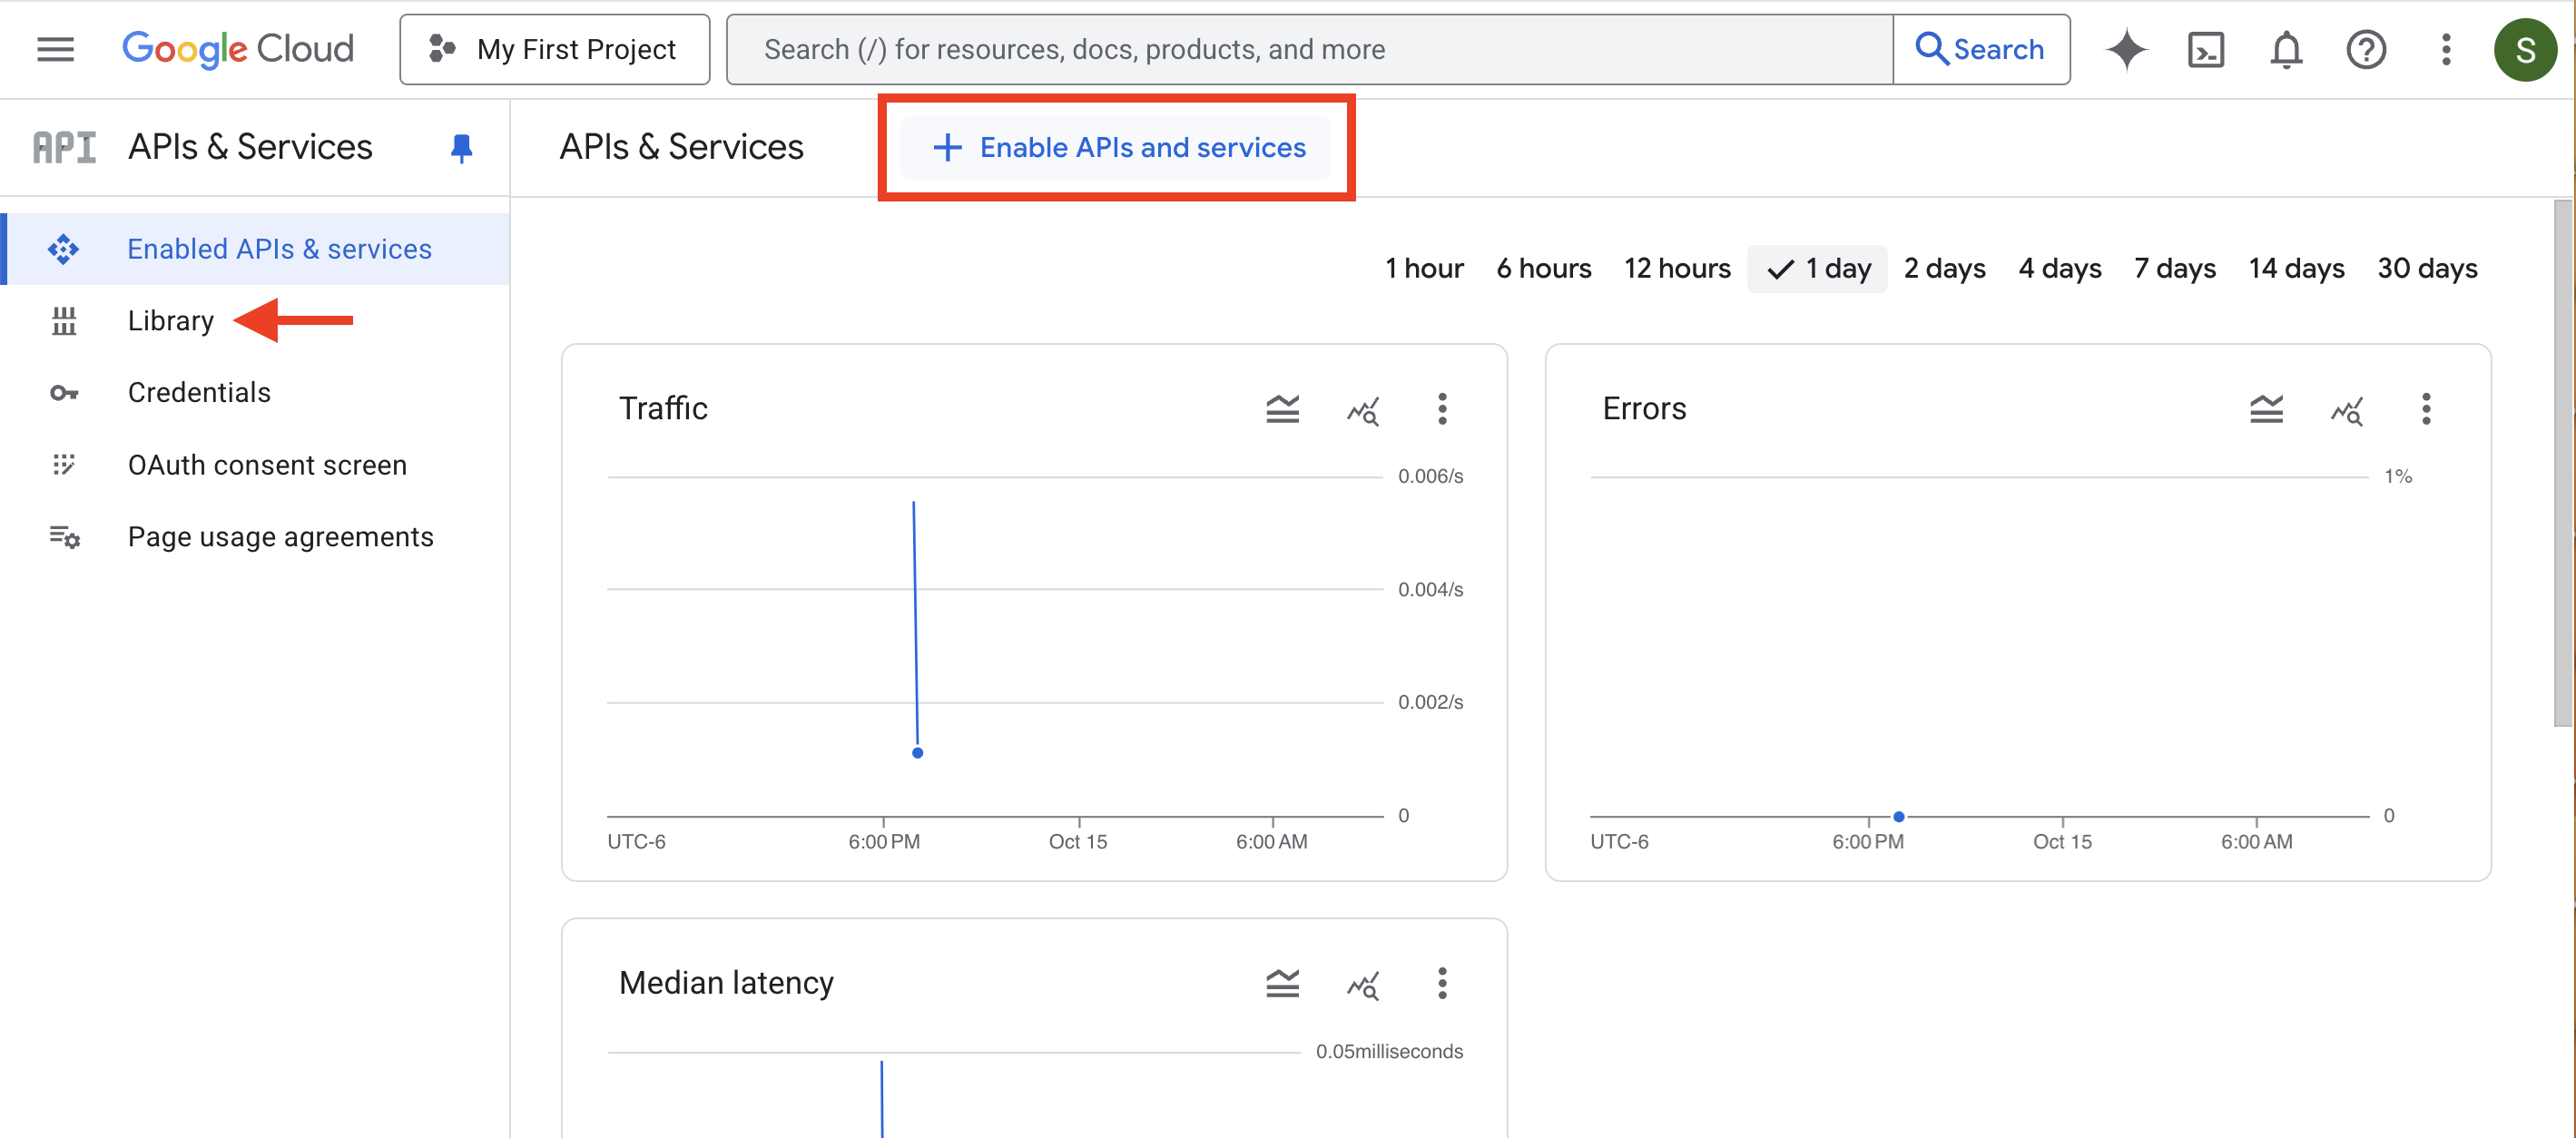Toggle legend on Median latency chart

(x=1282, y=984)
